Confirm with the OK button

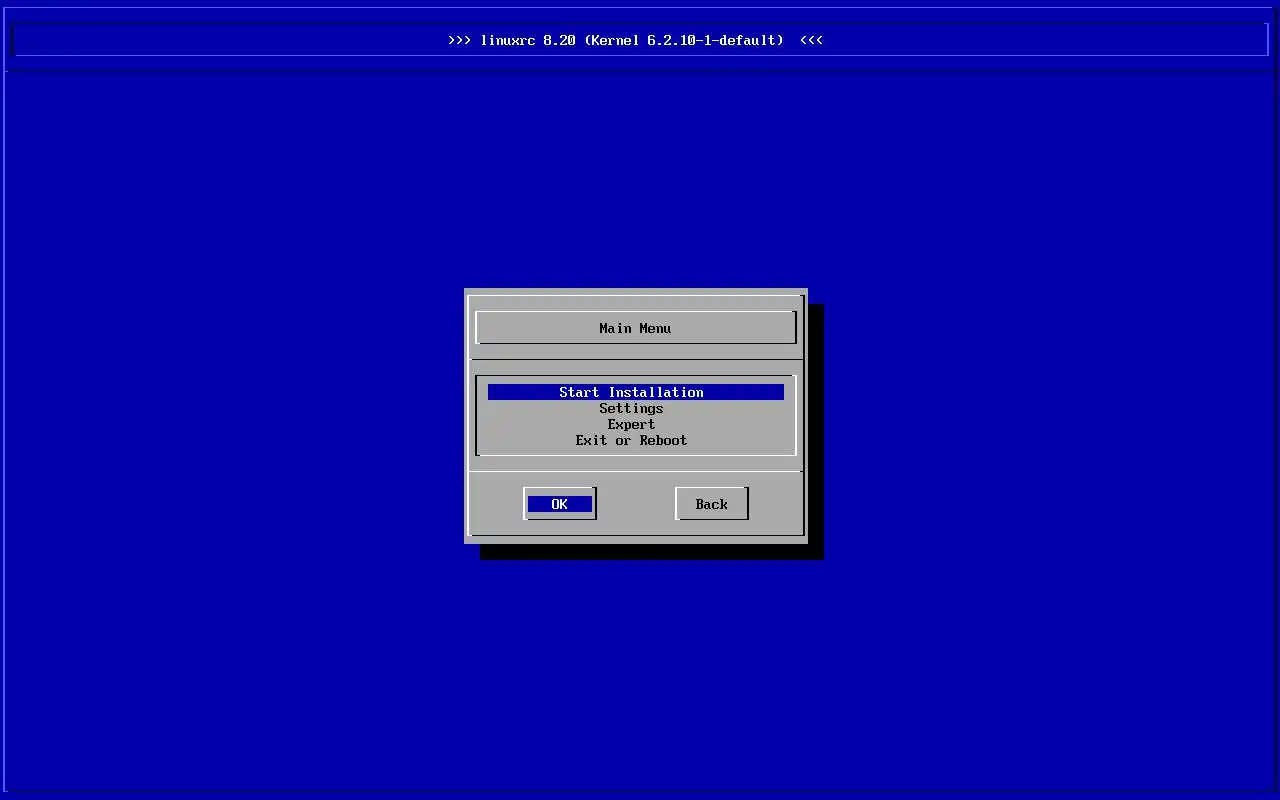coord(560,504)
